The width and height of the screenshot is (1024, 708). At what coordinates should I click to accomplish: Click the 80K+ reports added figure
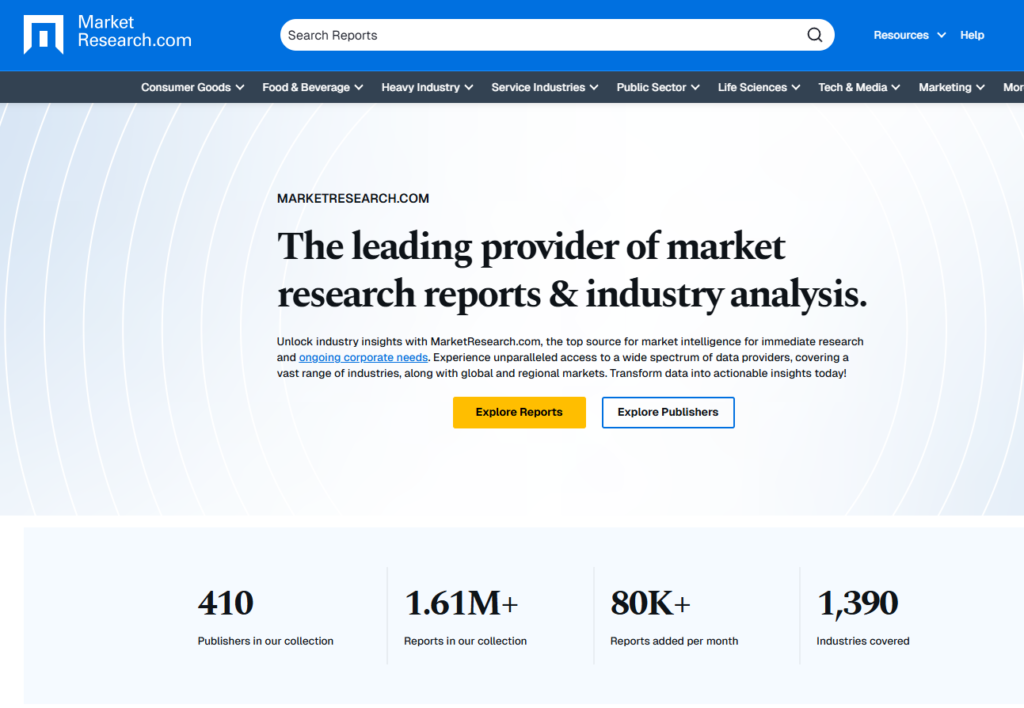coord(651,603)
